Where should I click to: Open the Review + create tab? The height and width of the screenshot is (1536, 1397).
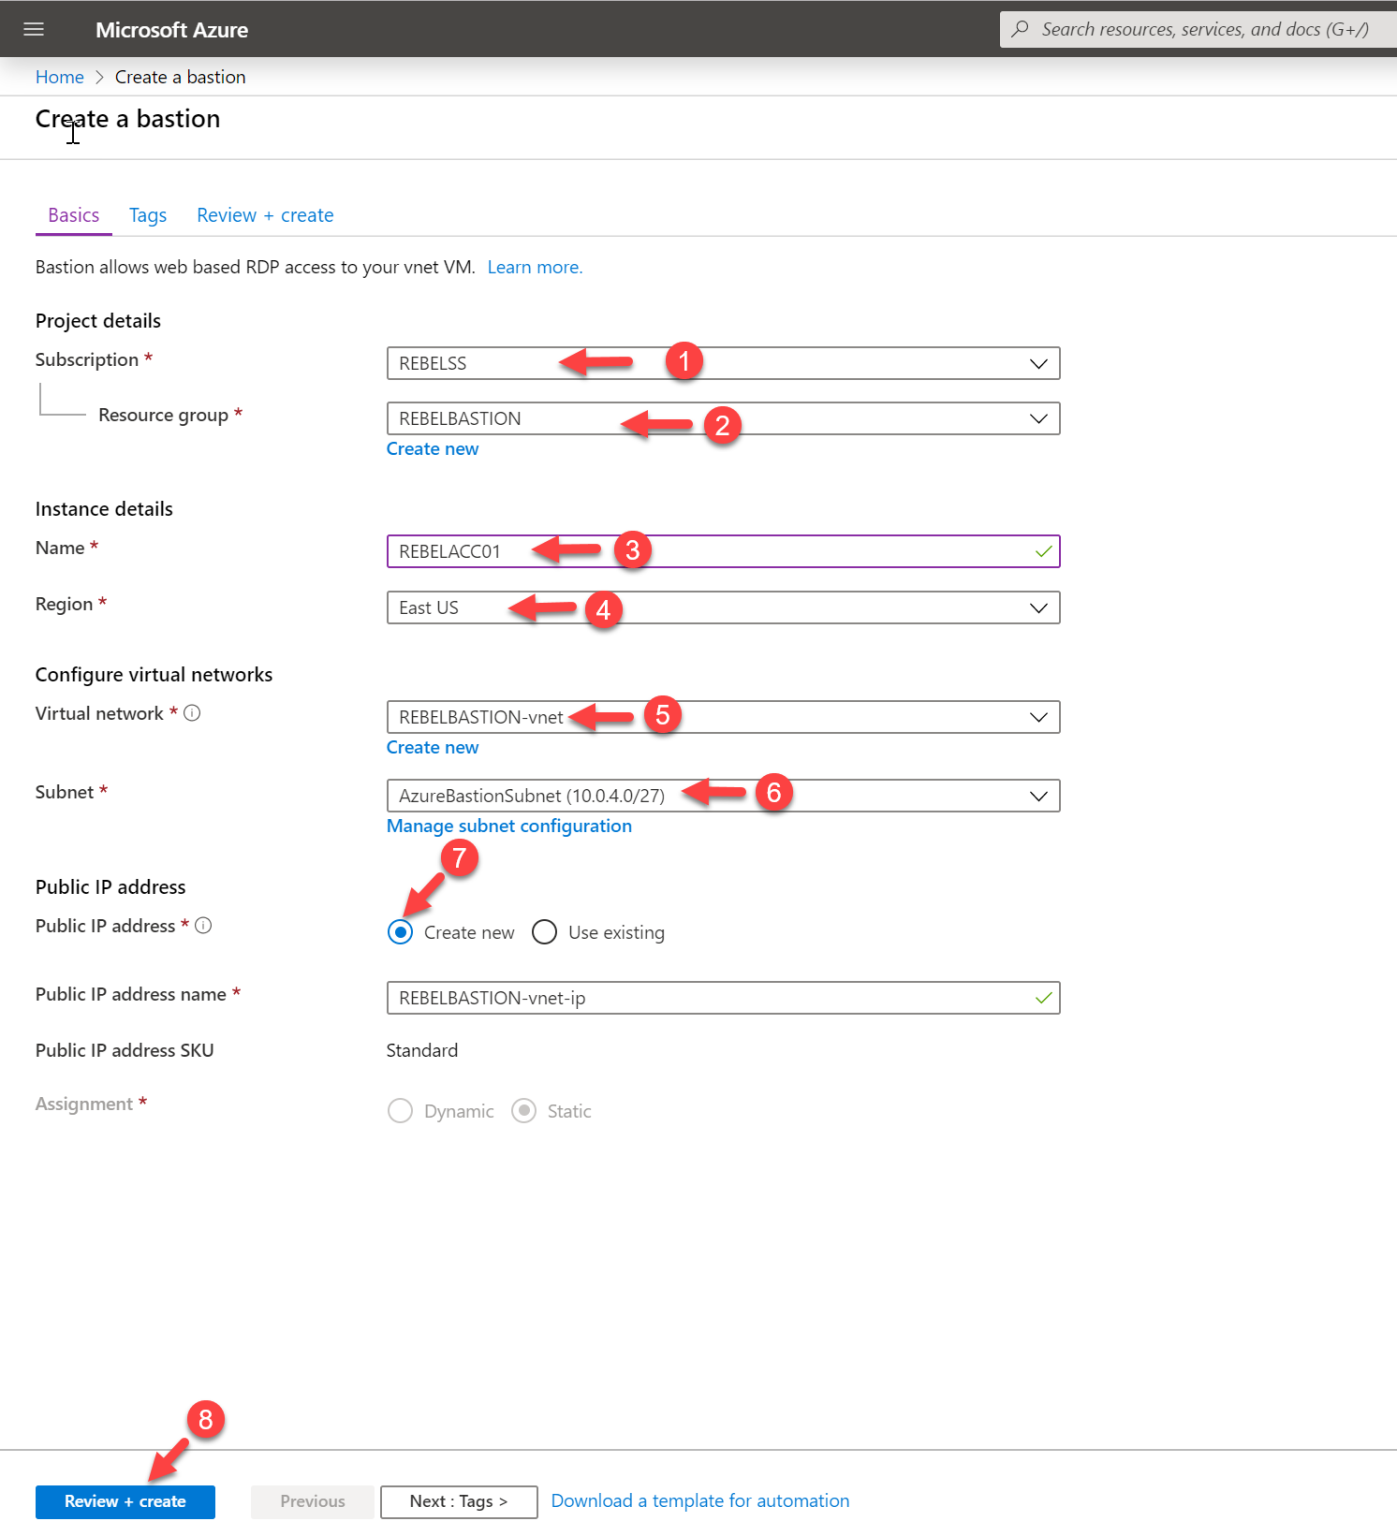coord(264,214)
